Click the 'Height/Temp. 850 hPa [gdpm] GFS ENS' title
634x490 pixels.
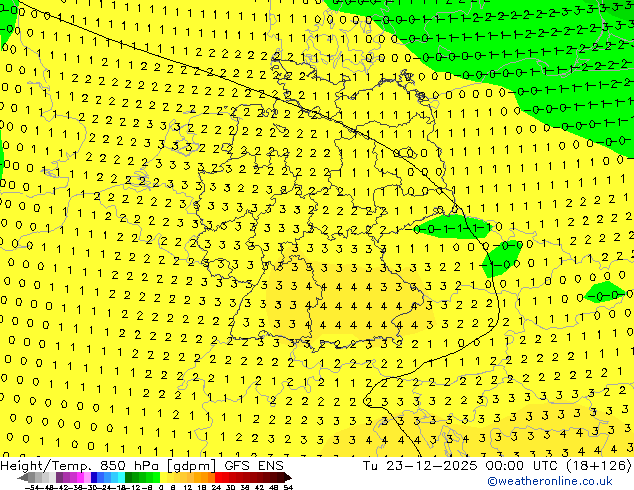coord(142,466)
